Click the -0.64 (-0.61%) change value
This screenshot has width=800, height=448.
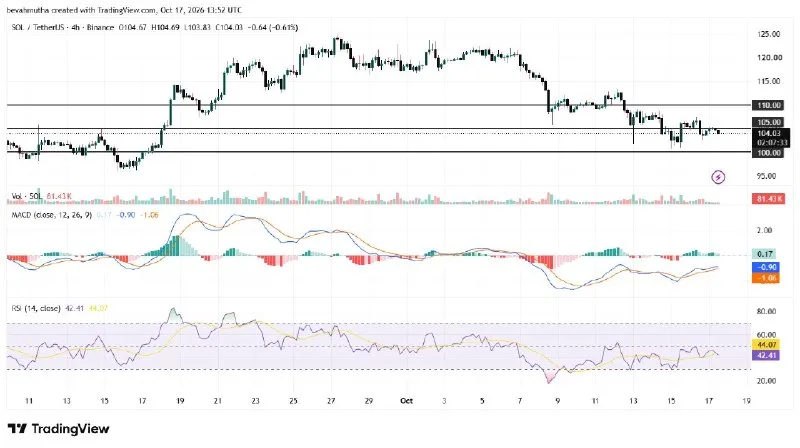click(272, 27)
